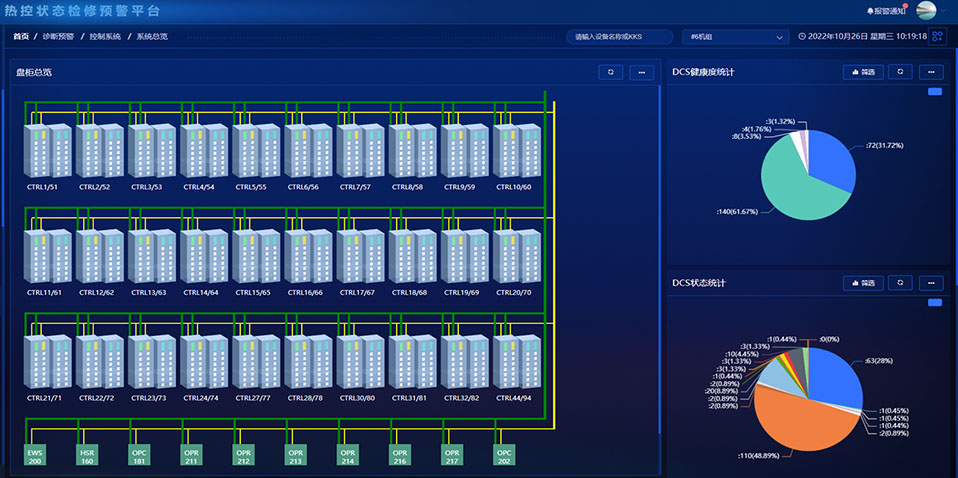Select cabinet CTRL21/71

[47, 362]
